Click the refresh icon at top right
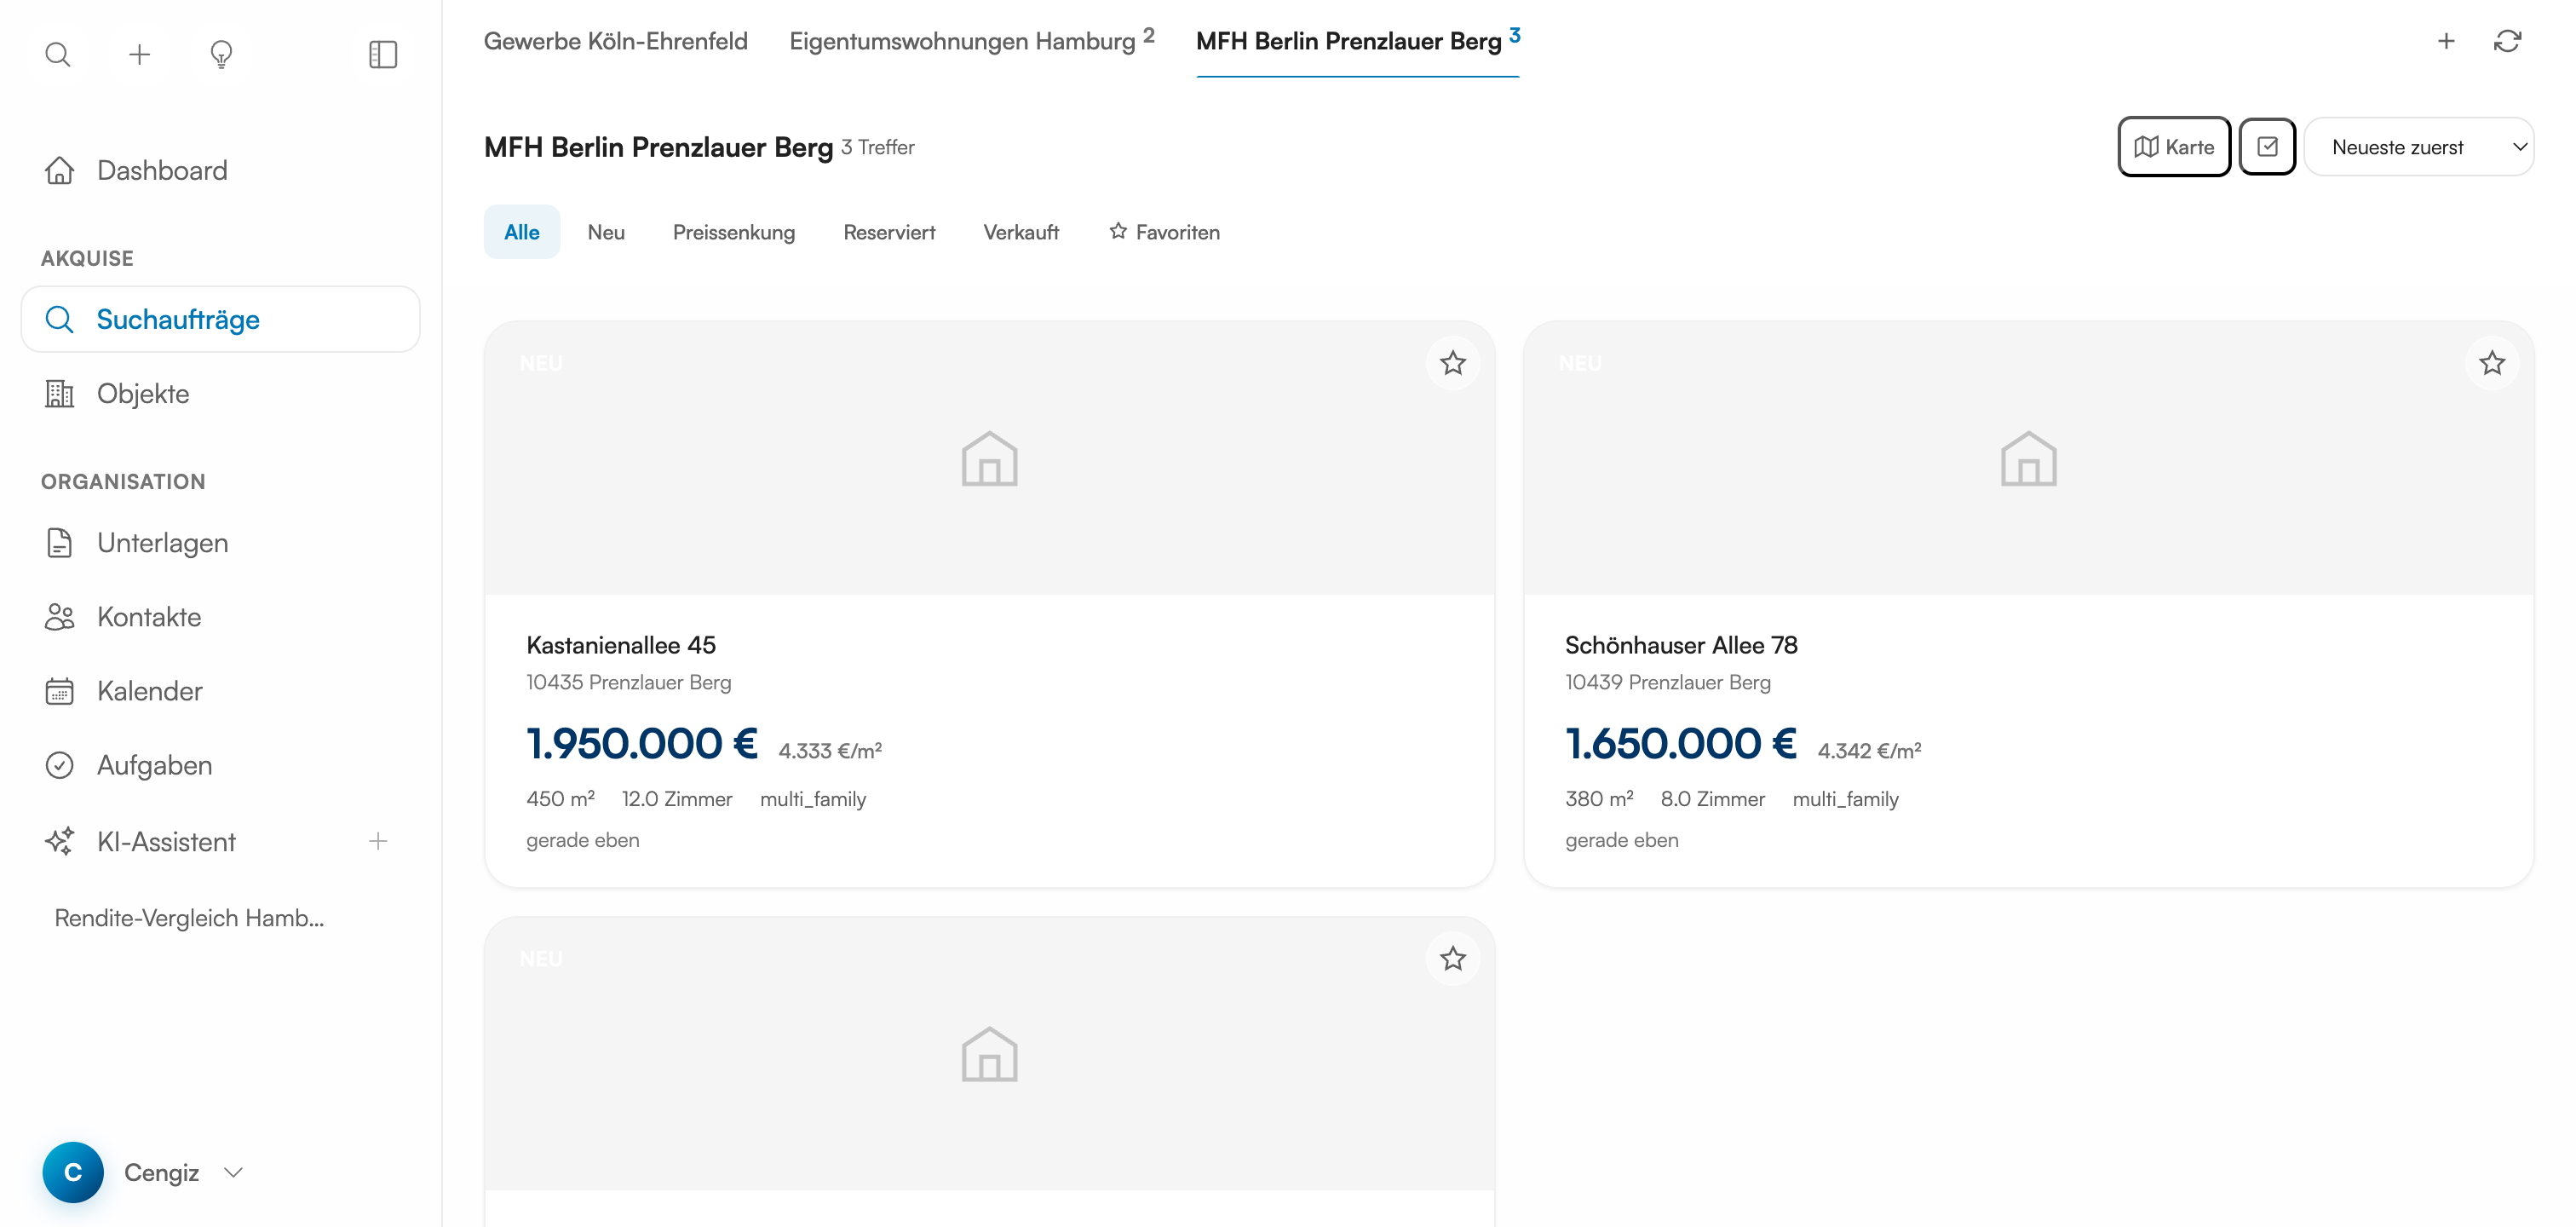2576x1227 pixels. point(2507,41)
